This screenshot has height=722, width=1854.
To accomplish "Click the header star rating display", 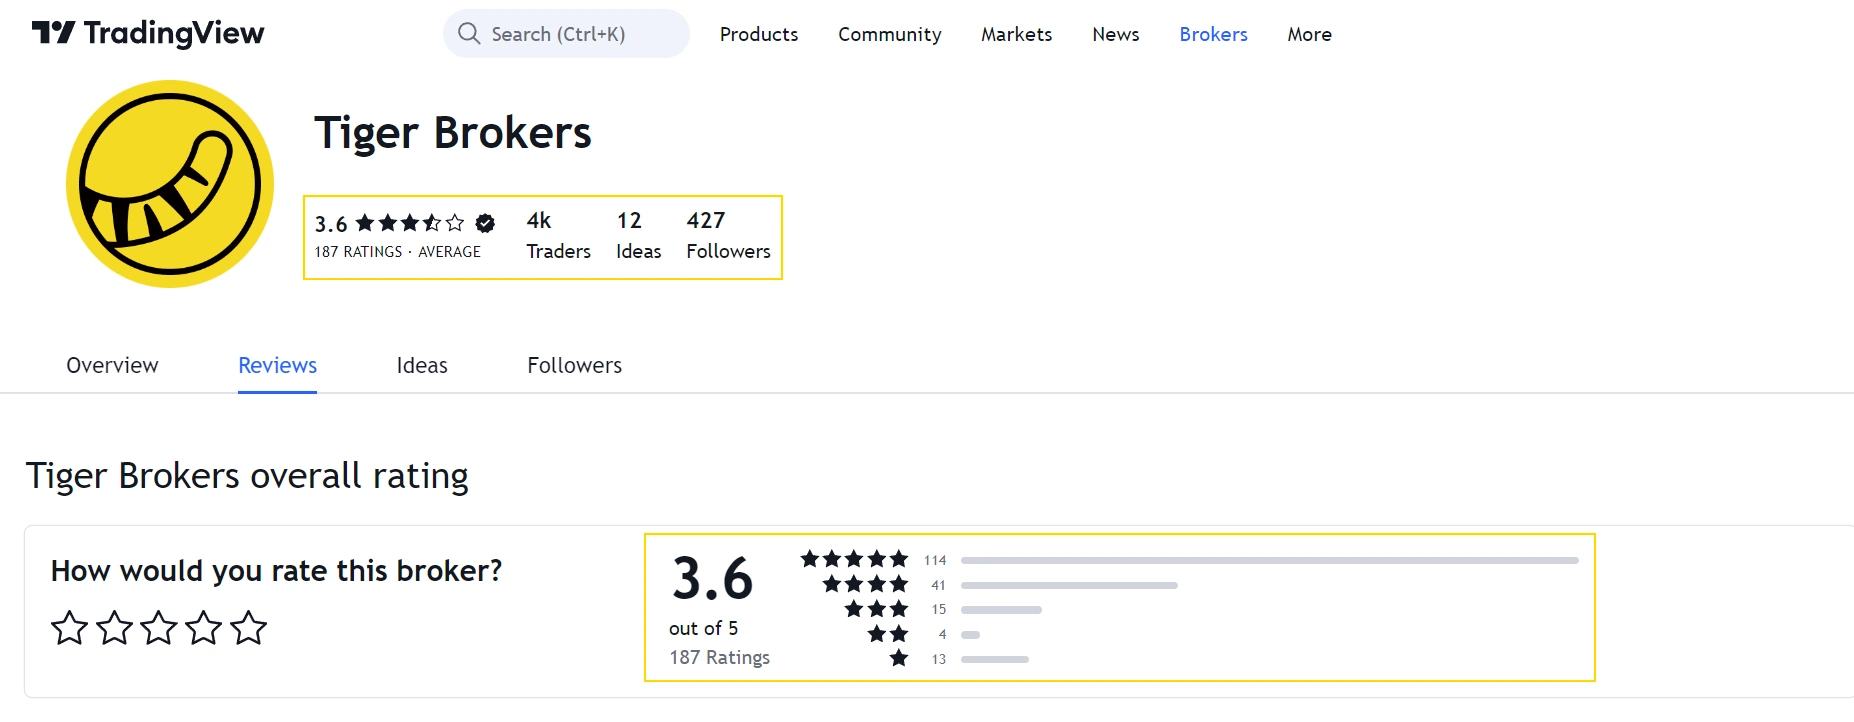I will [x=410, y=223].
